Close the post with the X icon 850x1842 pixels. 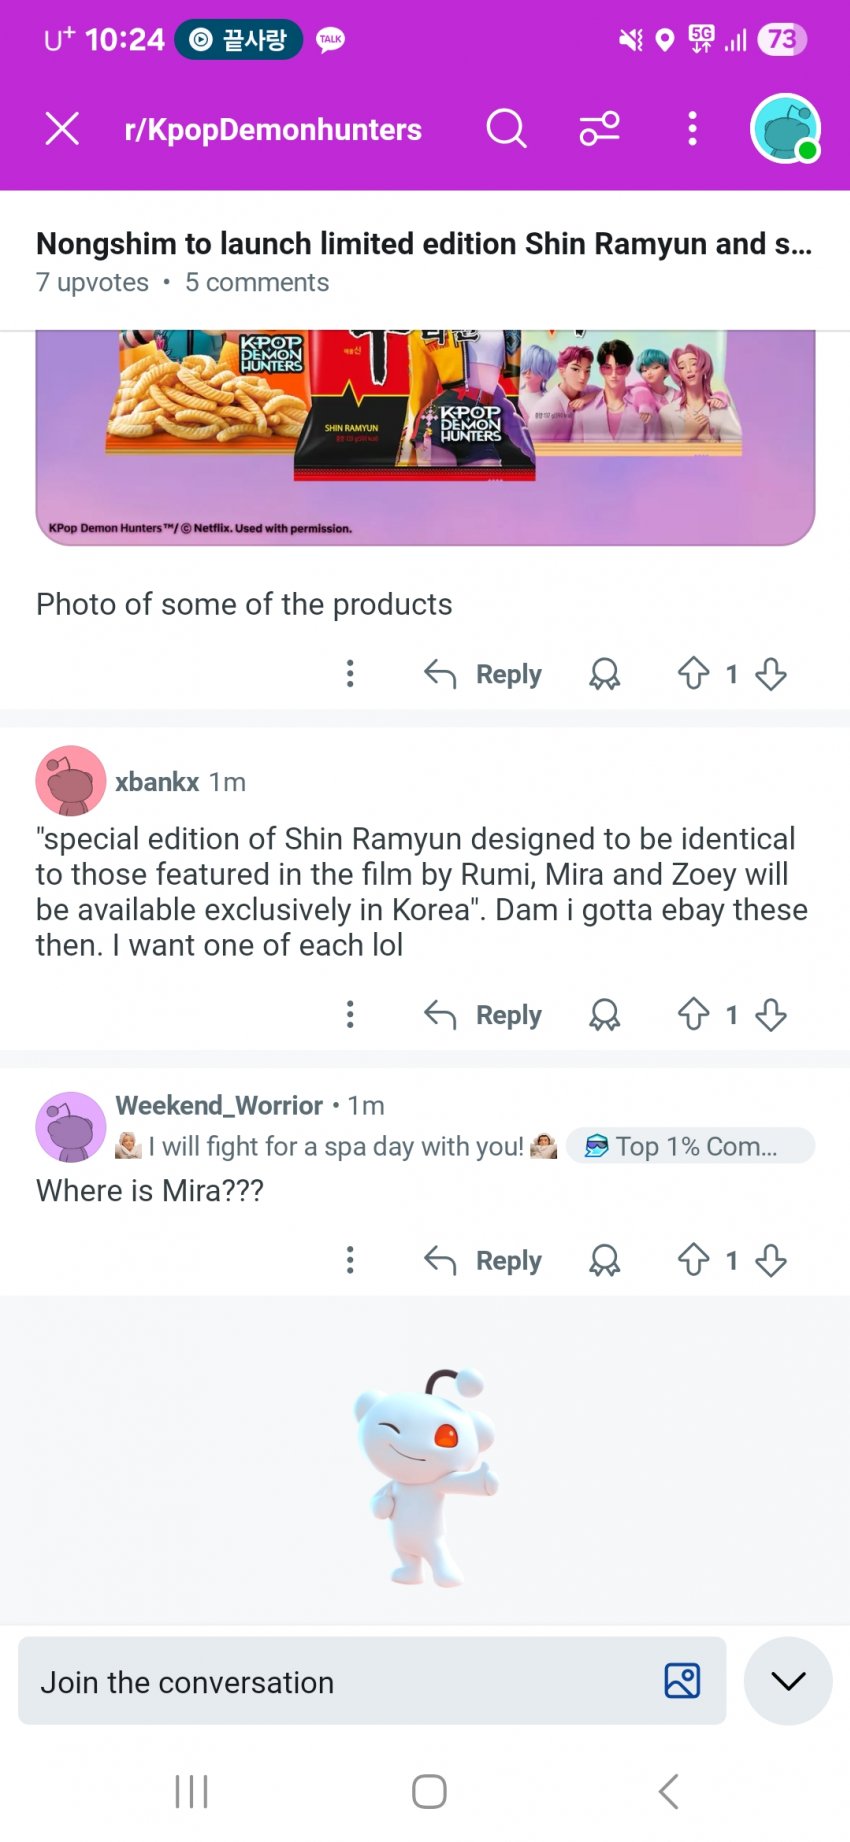pyautogui.click(x=62, y=129)
